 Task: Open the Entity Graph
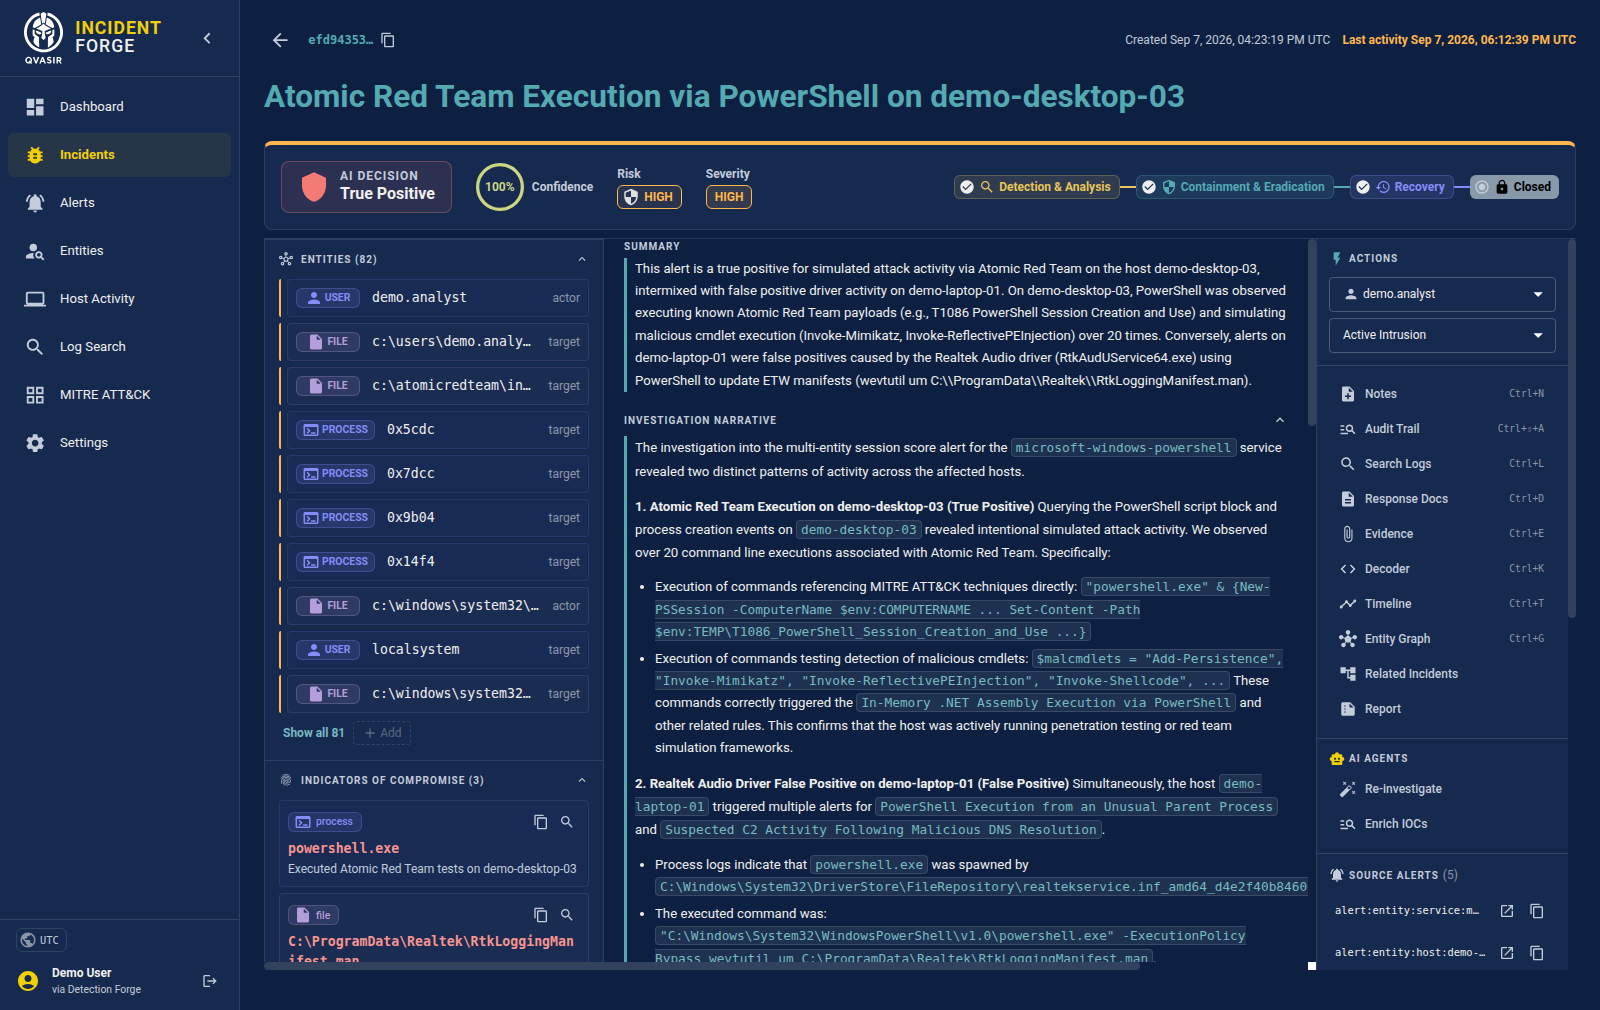(x=1441, y=639)
